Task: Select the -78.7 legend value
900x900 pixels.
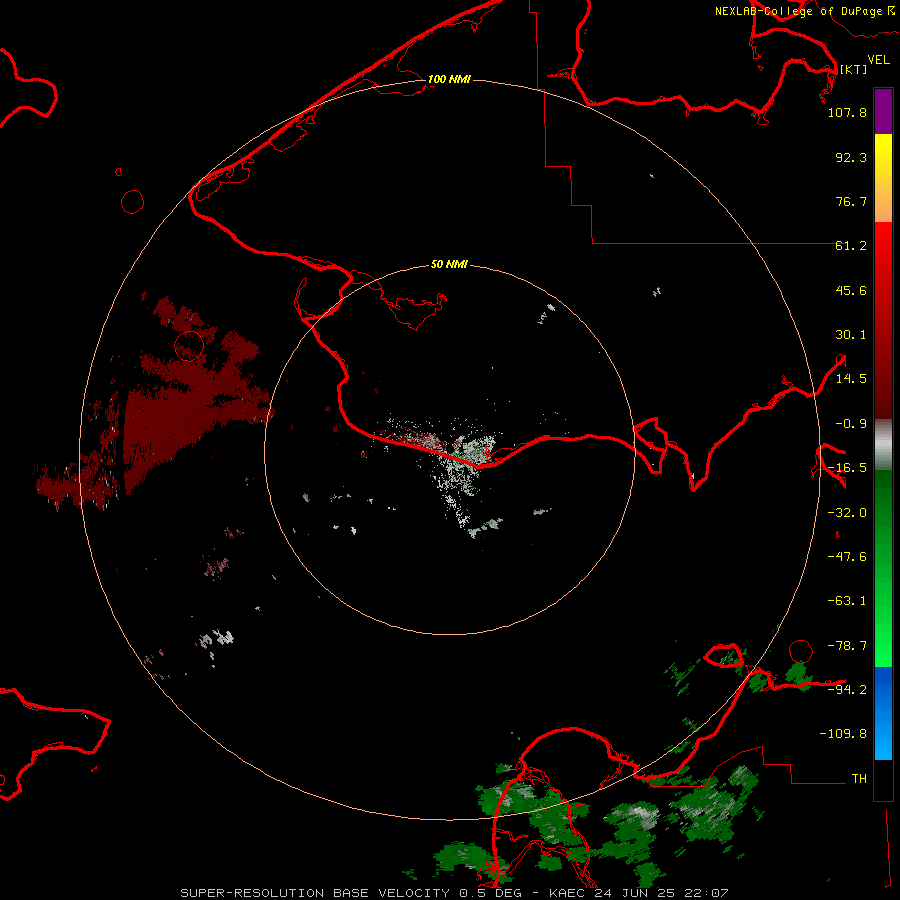Action: coord(847,646)
